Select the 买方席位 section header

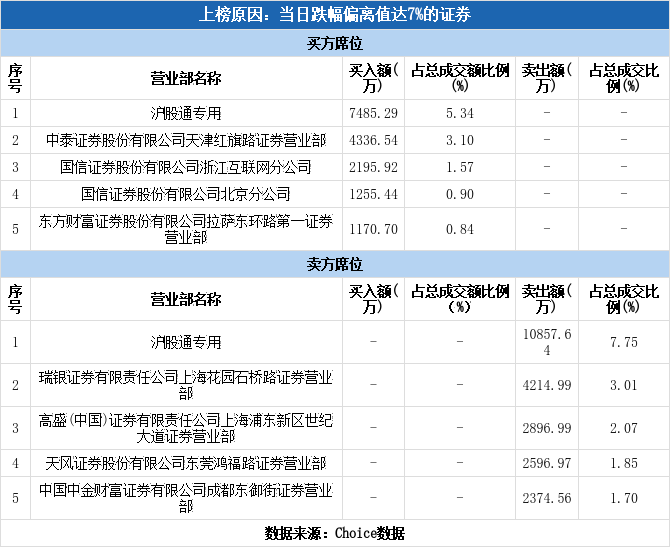335,43
